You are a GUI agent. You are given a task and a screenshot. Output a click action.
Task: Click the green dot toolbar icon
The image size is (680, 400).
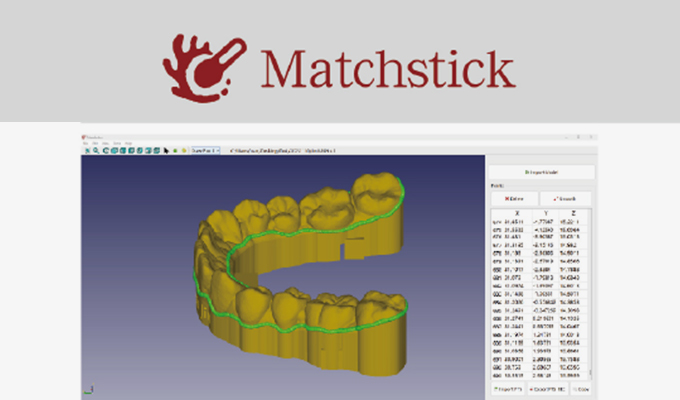pos(175,151)
